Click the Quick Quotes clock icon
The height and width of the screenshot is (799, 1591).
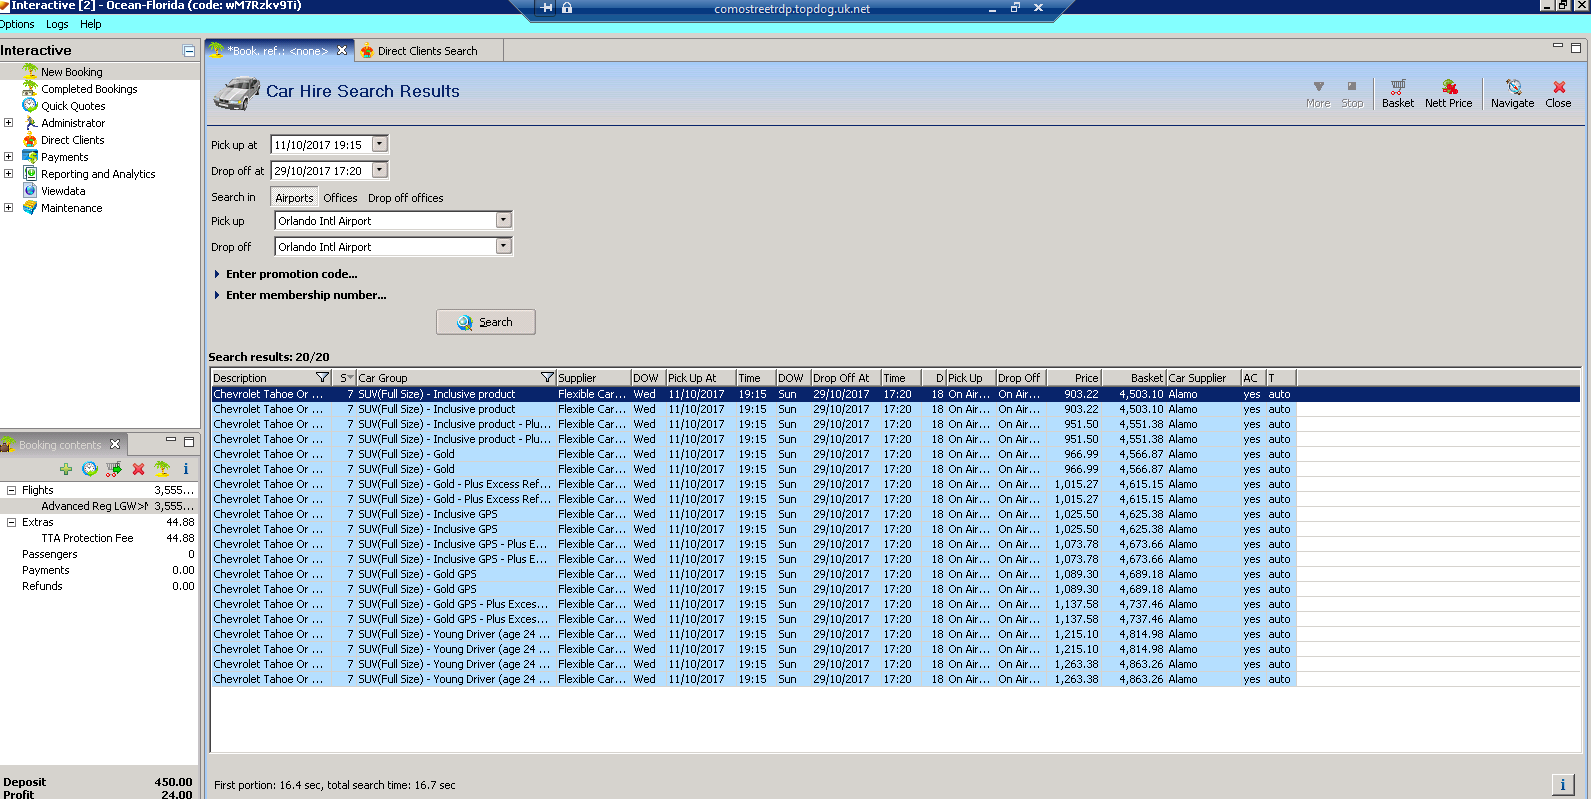point(30,105)
